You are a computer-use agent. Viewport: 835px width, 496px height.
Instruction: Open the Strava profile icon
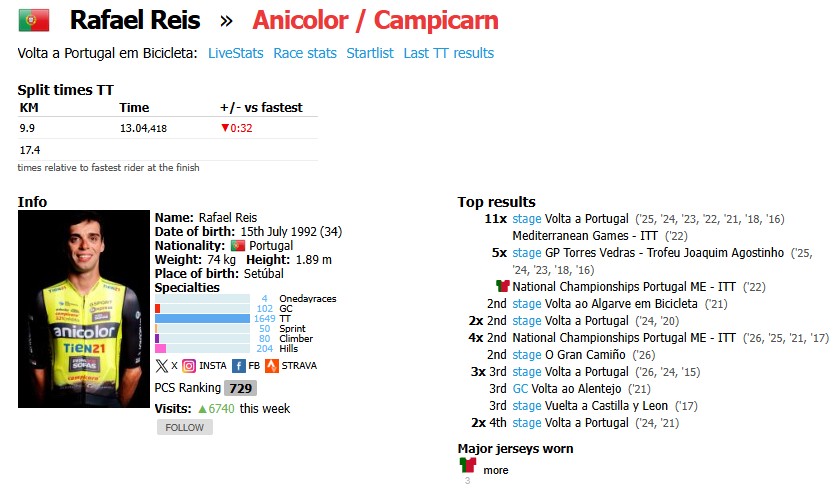pyautogui.click(x=272, y=366)
